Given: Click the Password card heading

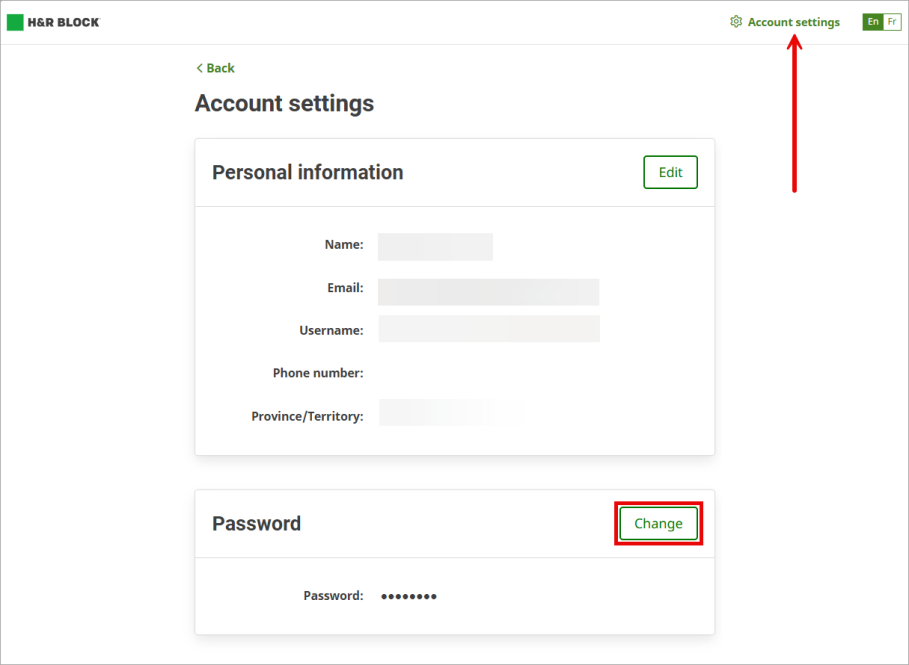Looking at the screenshot, I should (256, 523).
